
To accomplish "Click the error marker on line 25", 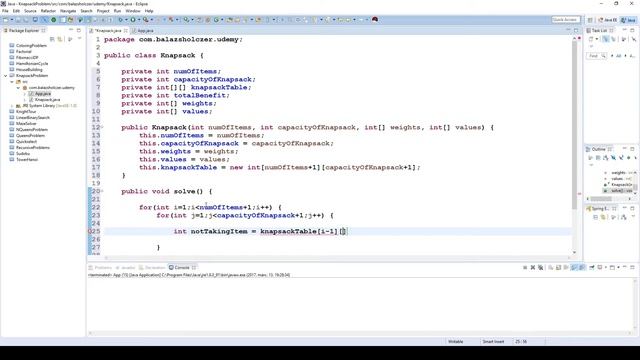I will point(91,231).
